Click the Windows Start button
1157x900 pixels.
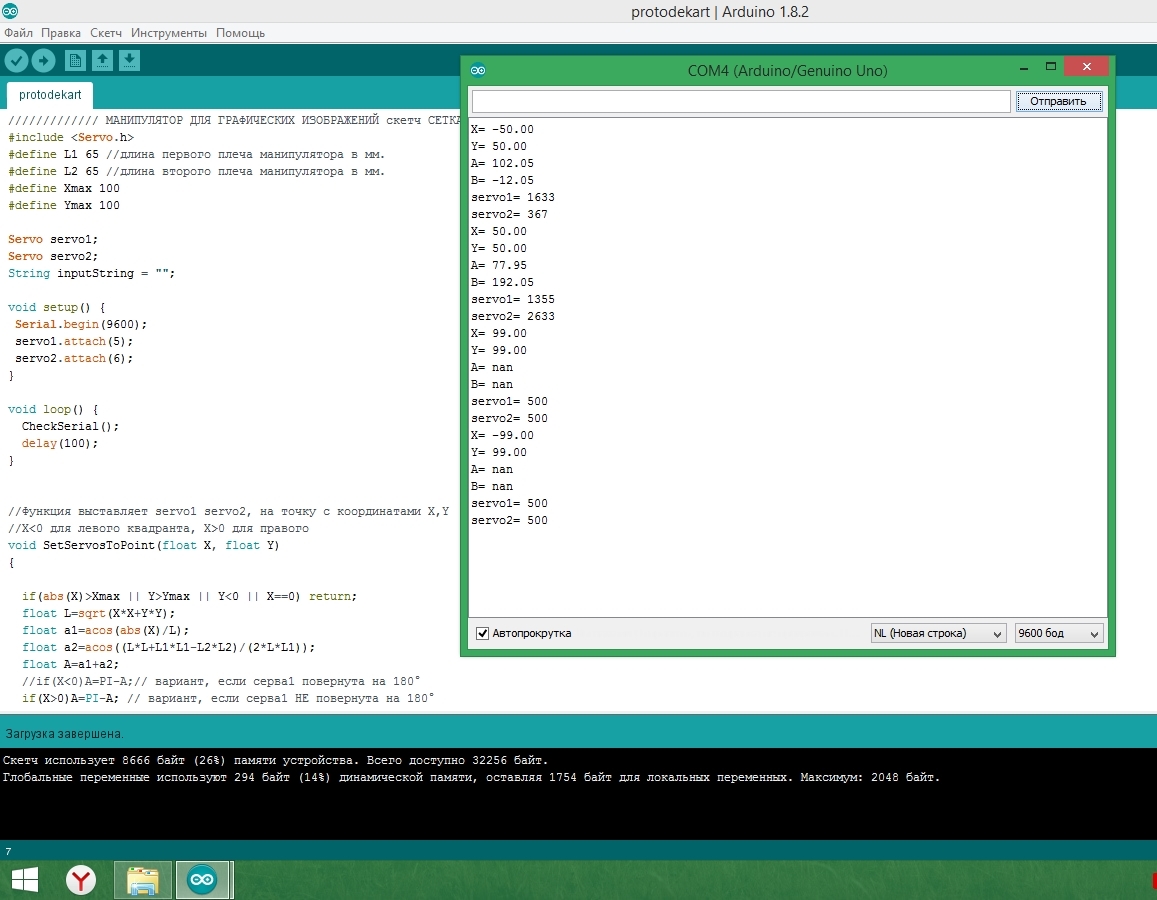(25, 880)
